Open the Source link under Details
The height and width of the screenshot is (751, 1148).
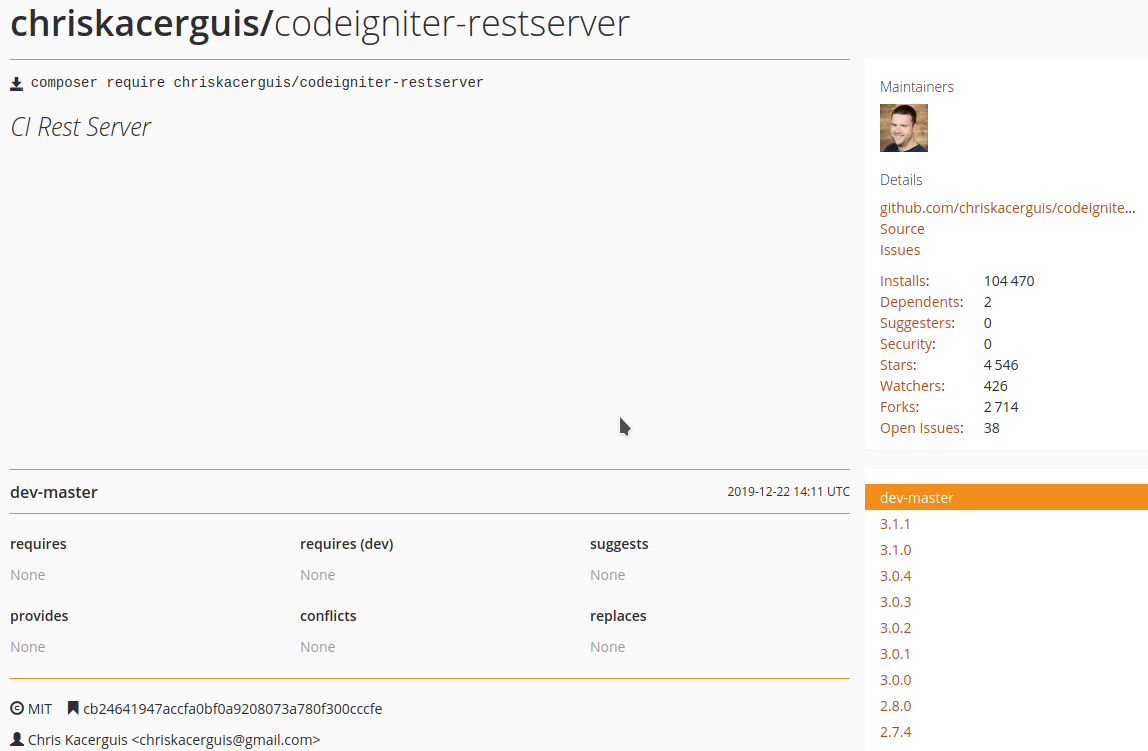click(x=901, y=228)
